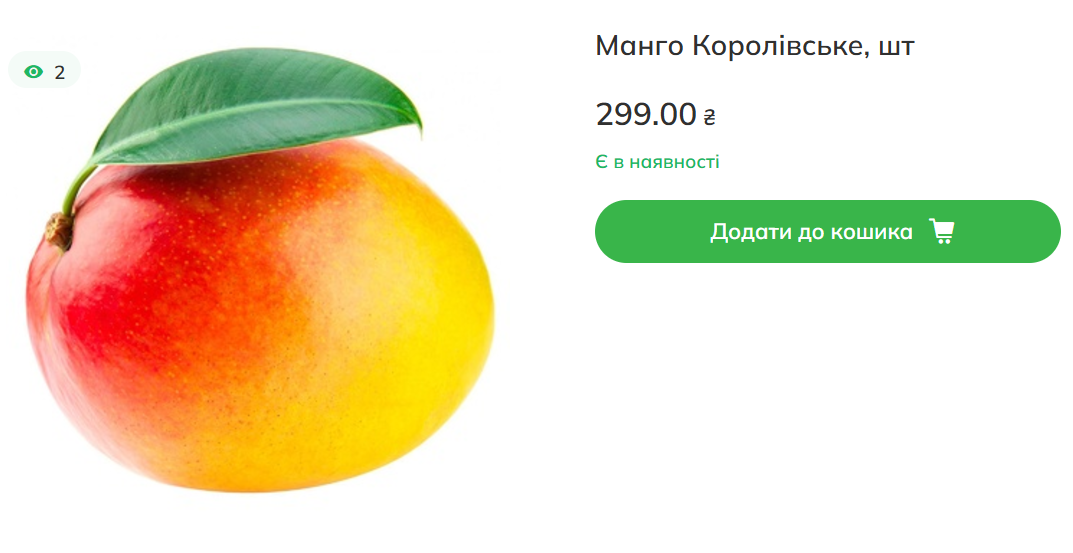1073x553 pixels.
Task: Click the brown mango stem
Action: pyautogui.click(x=58, y=230)
